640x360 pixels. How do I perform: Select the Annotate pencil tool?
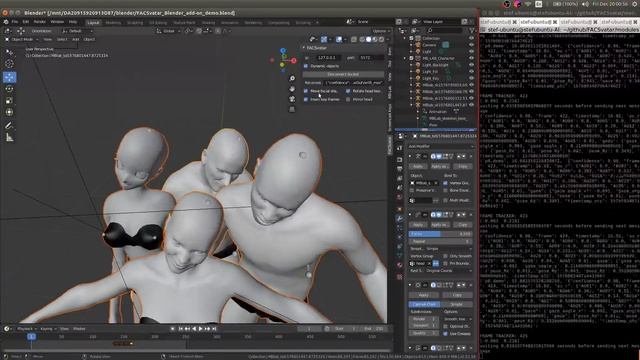click(9, 125)
